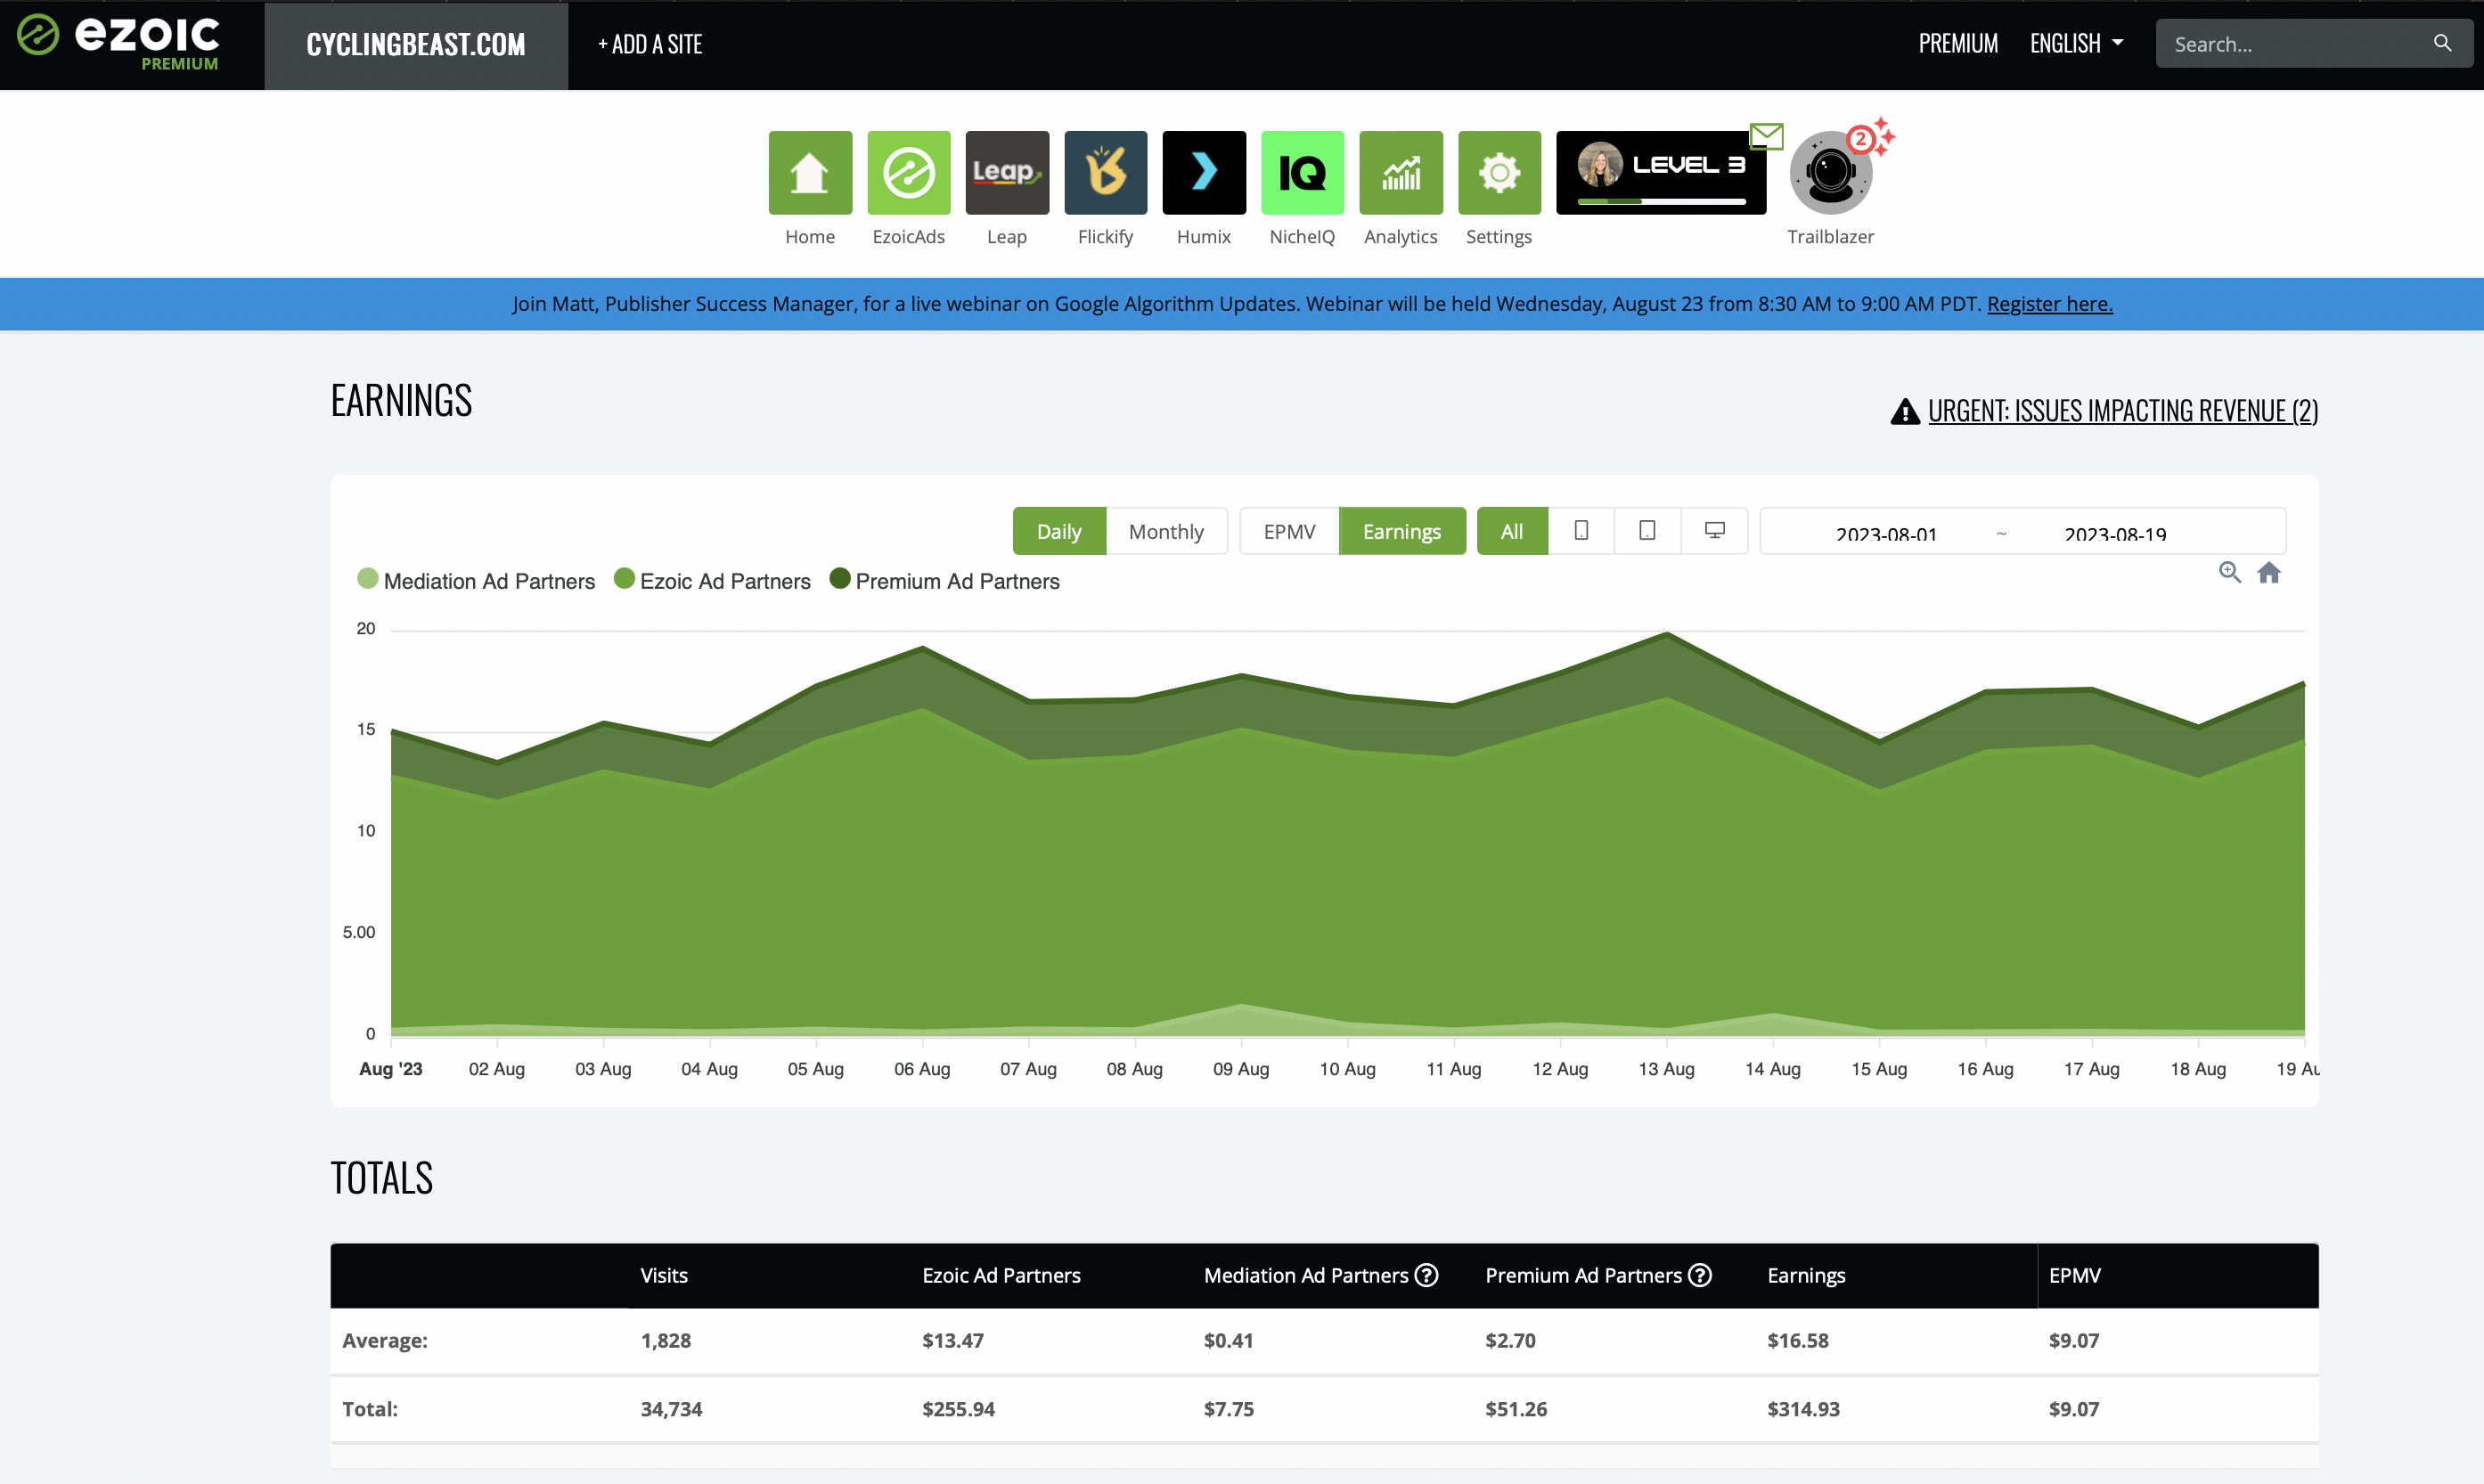Click Premium Ad Partners help icon
This screenshot has height=1484, width=2484.
pyautogui.click(x=1700, y=1275)
